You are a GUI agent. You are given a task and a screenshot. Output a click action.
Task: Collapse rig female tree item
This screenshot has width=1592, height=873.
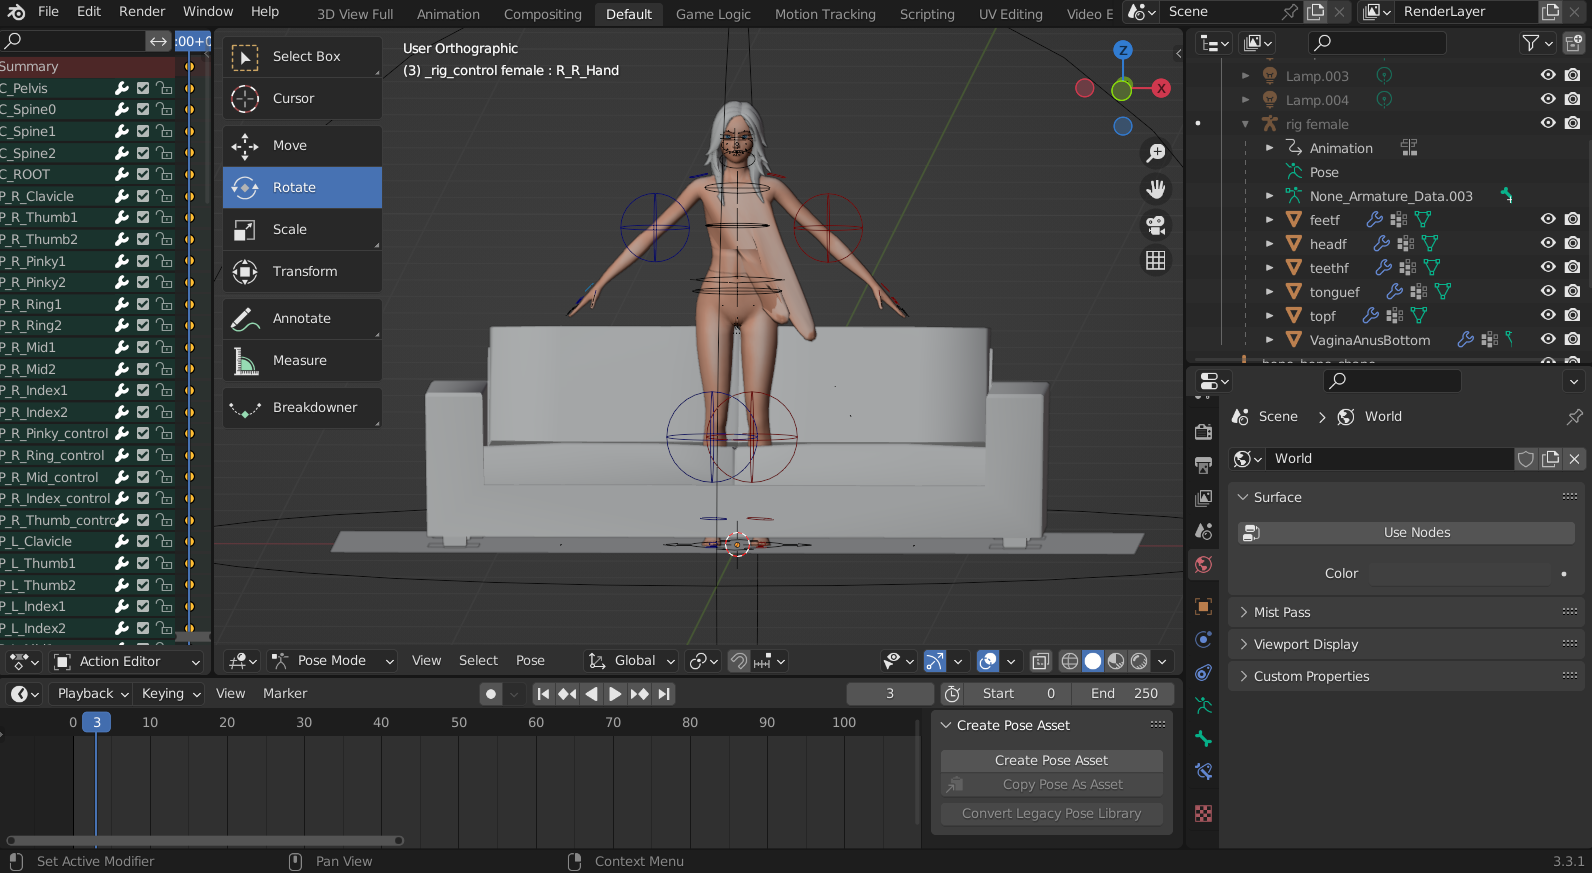pos(1245,124)
